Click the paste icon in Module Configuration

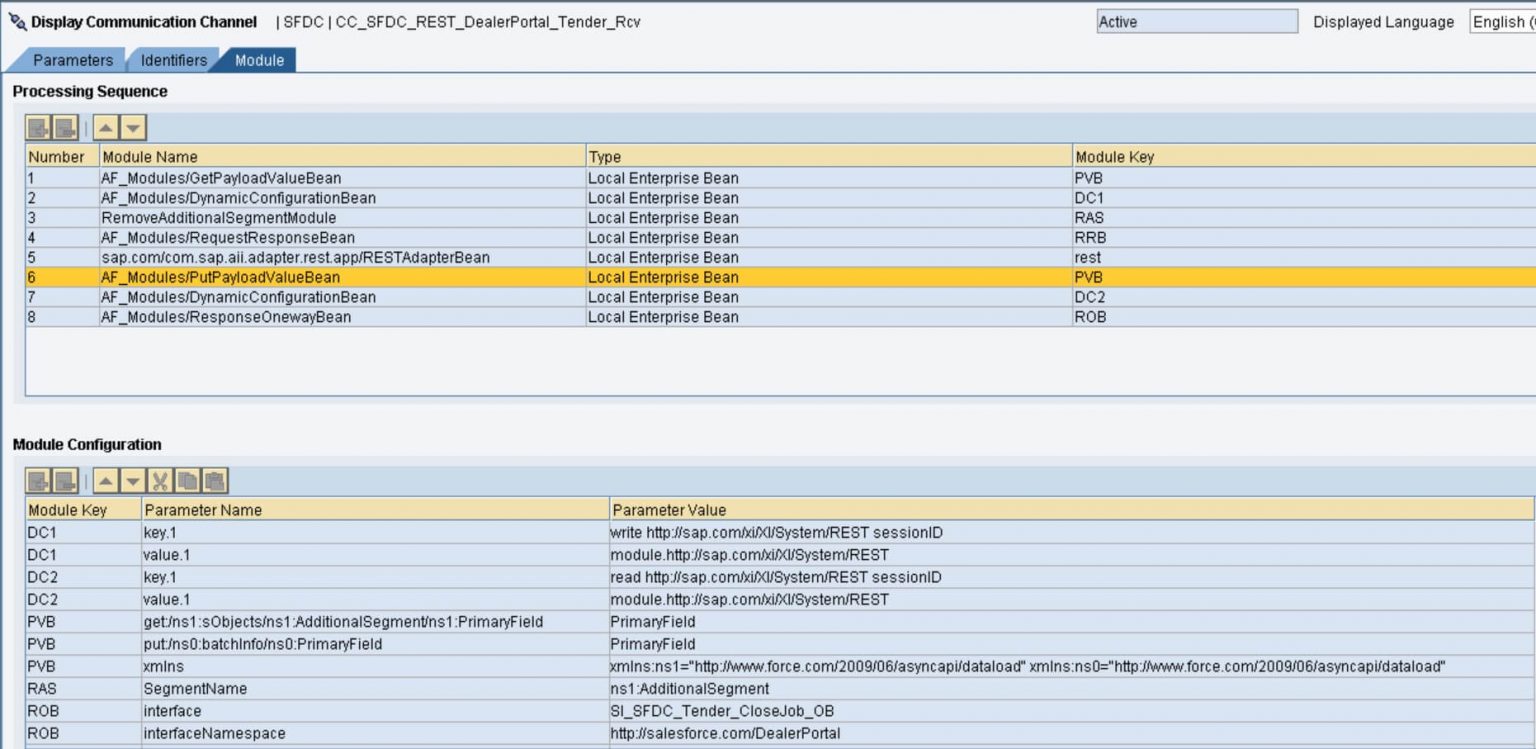coord(215,481)
